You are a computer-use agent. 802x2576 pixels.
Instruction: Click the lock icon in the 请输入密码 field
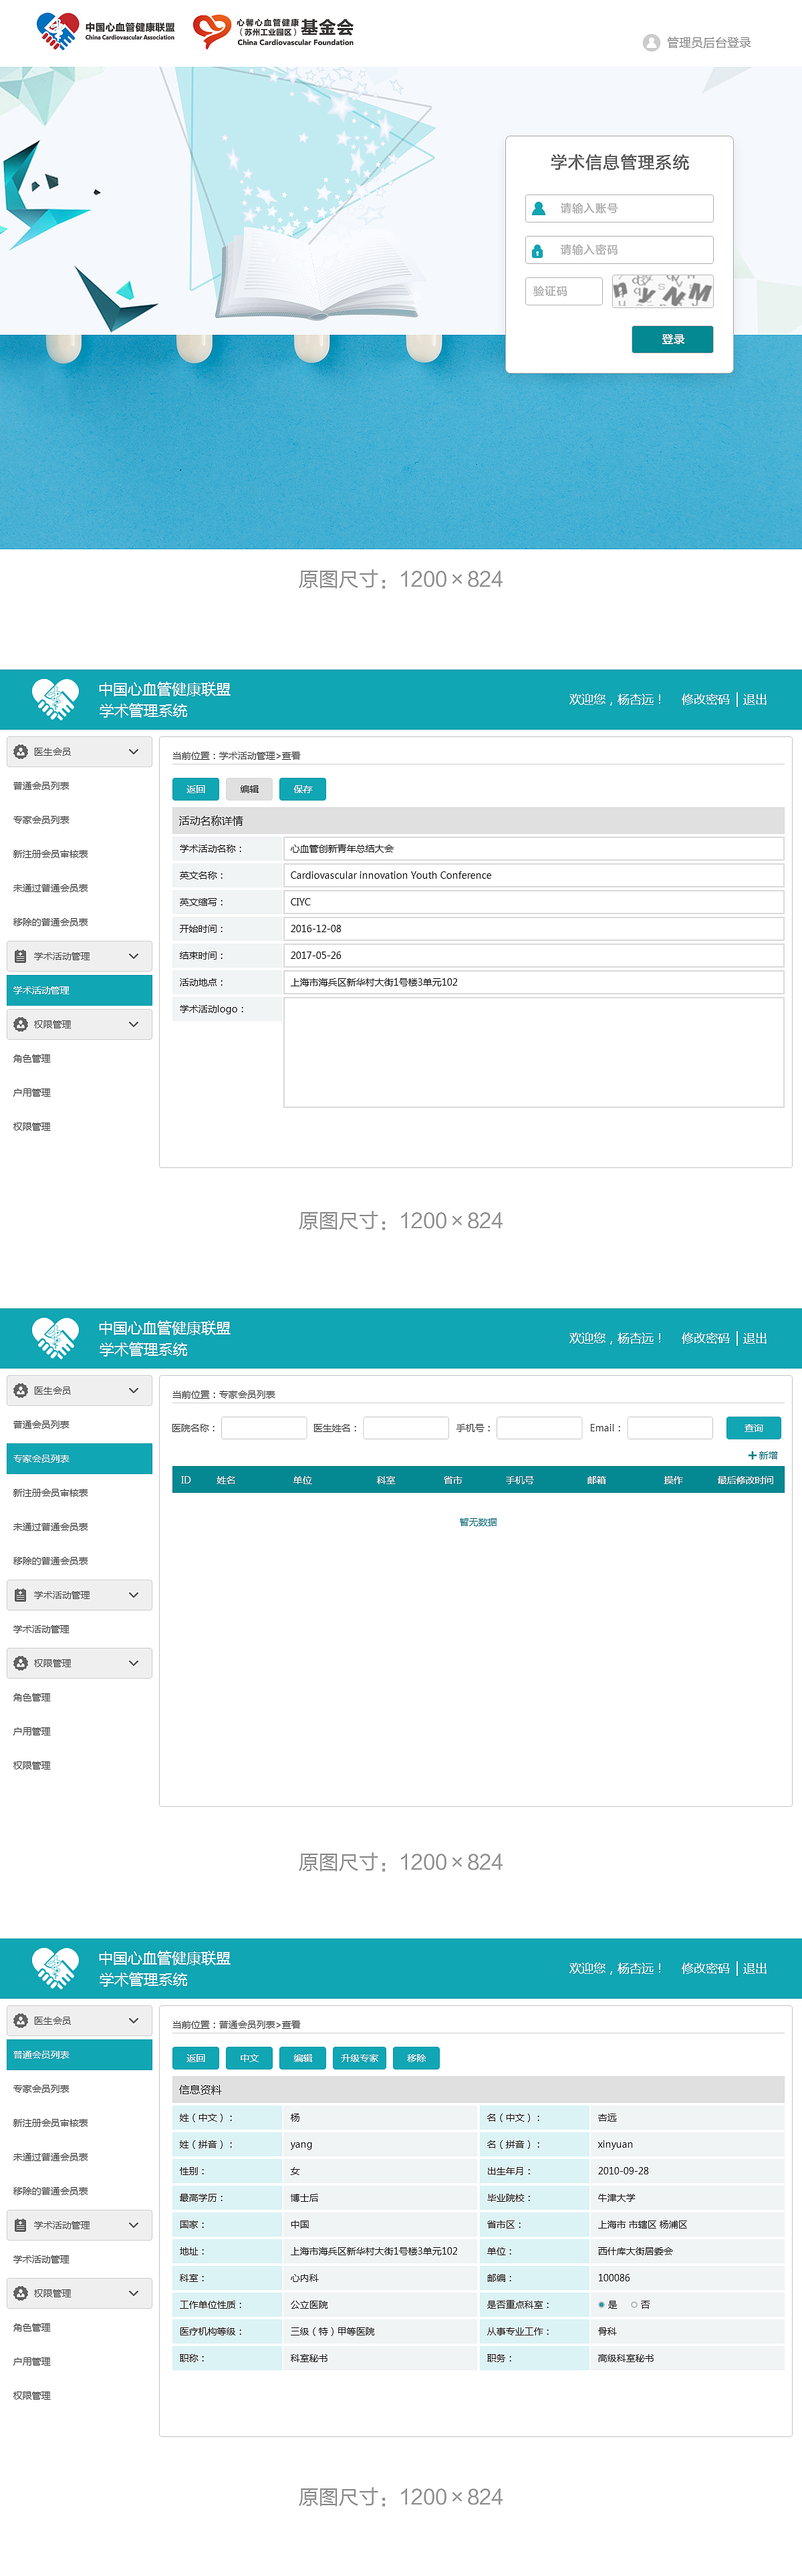(538, 250)
